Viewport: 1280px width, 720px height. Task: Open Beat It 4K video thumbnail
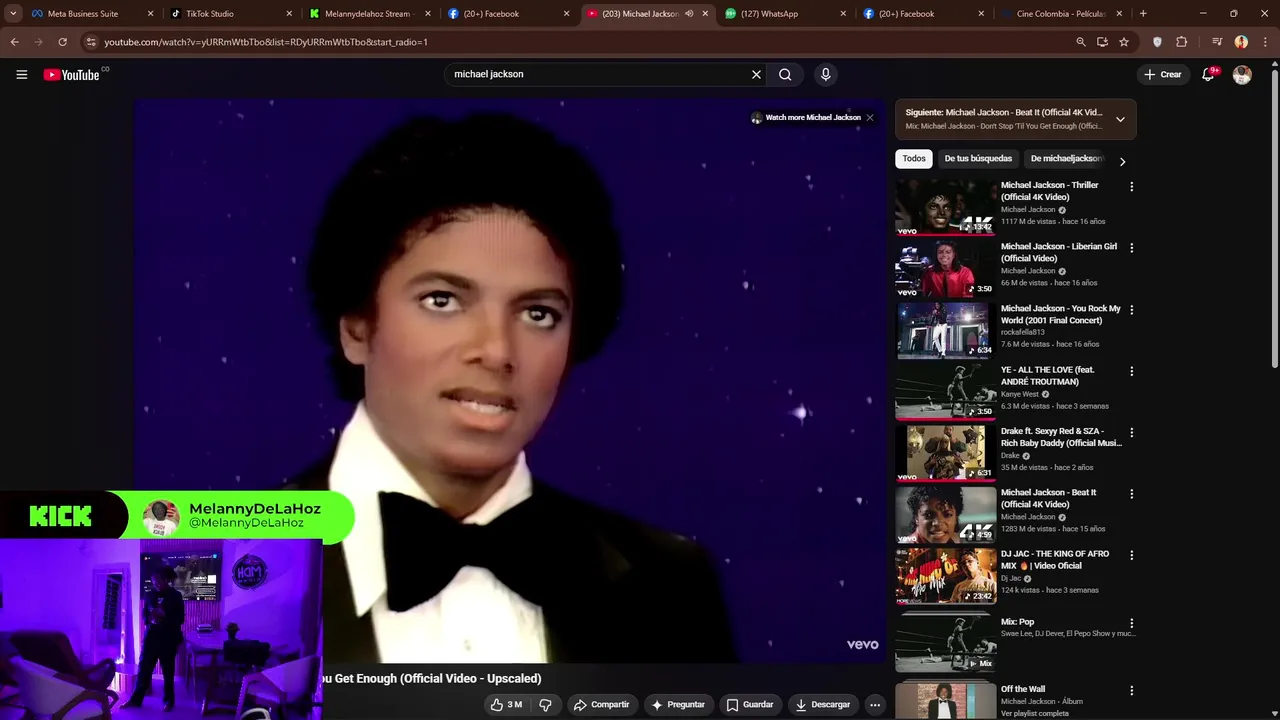[x=945, y=514]
